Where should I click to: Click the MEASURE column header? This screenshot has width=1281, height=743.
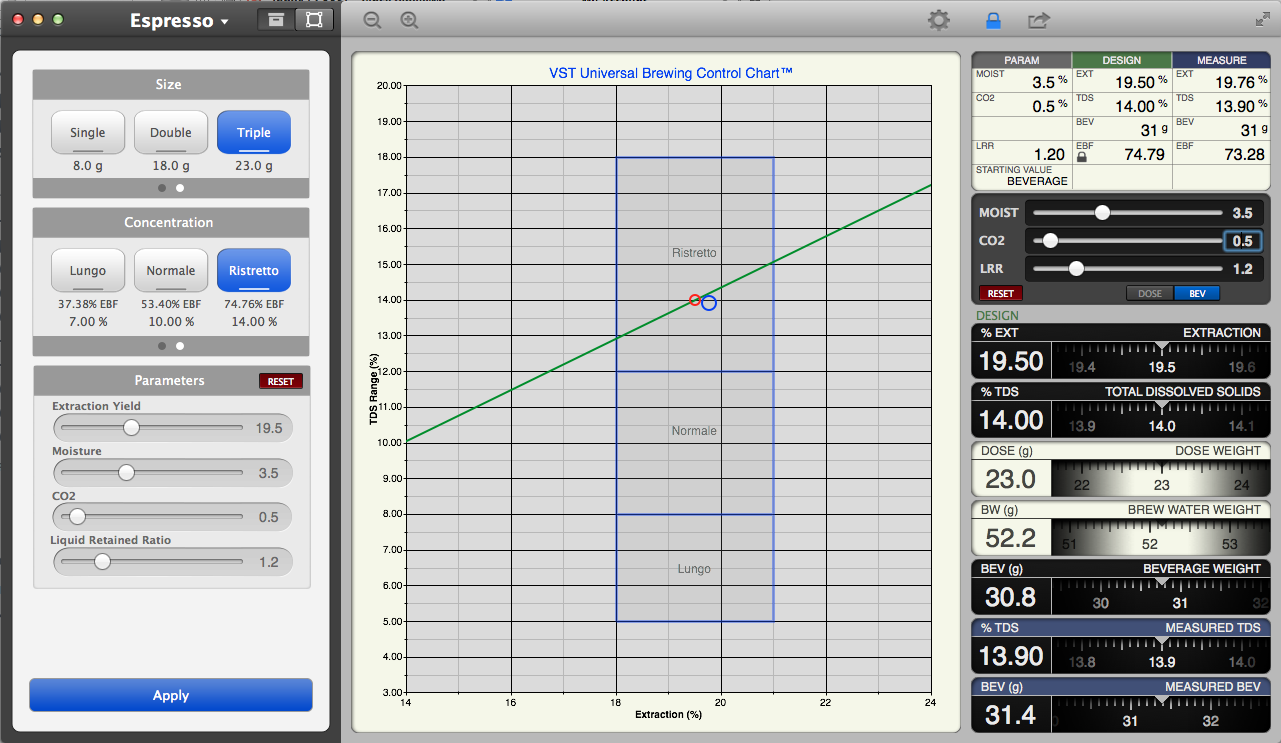(1221, 60)
